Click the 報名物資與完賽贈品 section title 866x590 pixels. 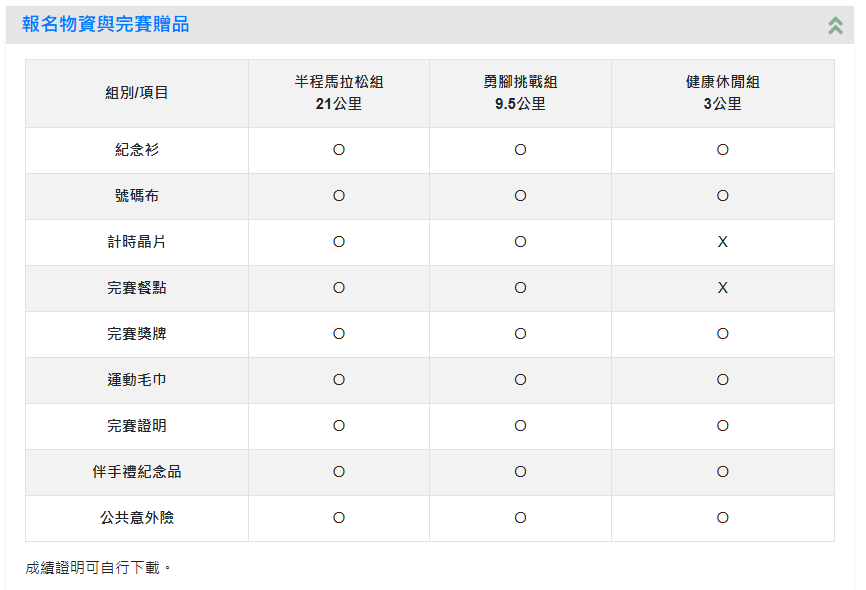pos(105,24)
